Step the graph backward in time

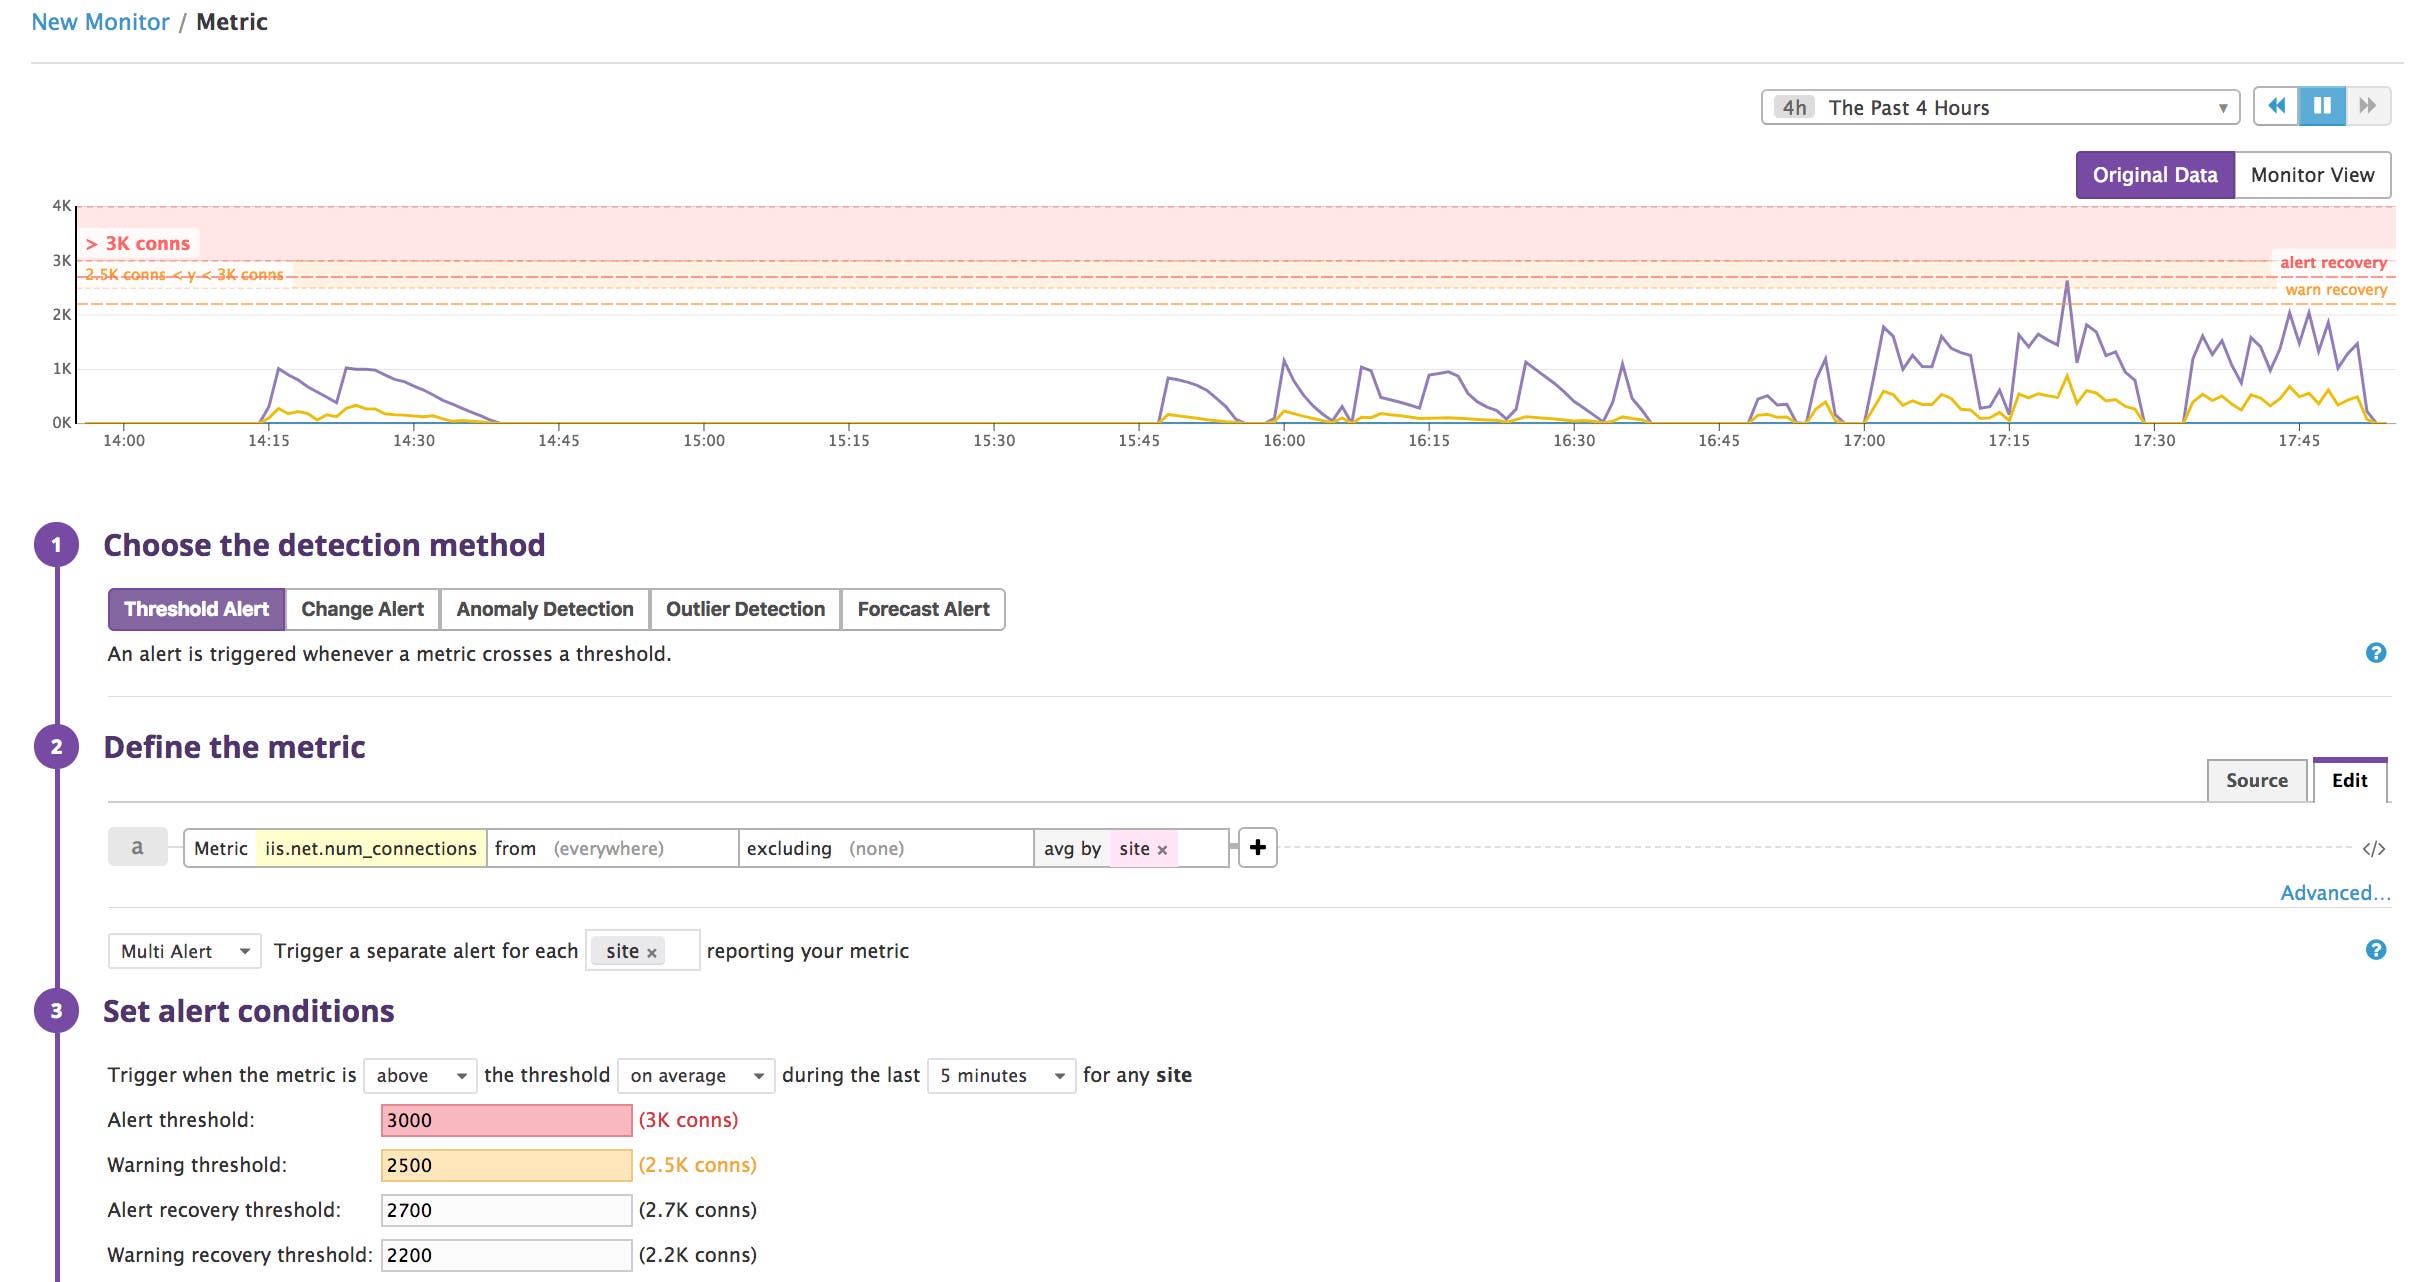2277,105
